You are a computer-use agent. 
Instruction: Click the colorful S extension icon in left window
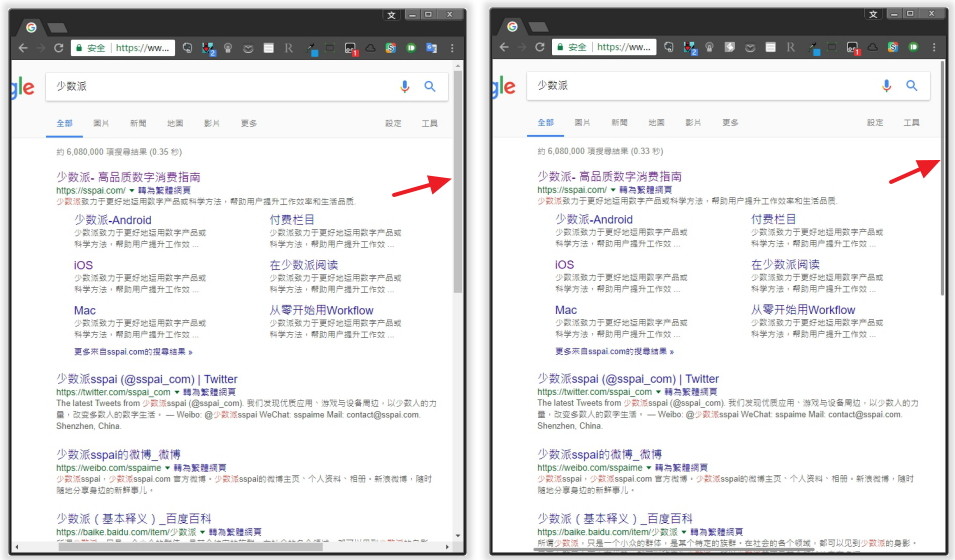(391, 48)
